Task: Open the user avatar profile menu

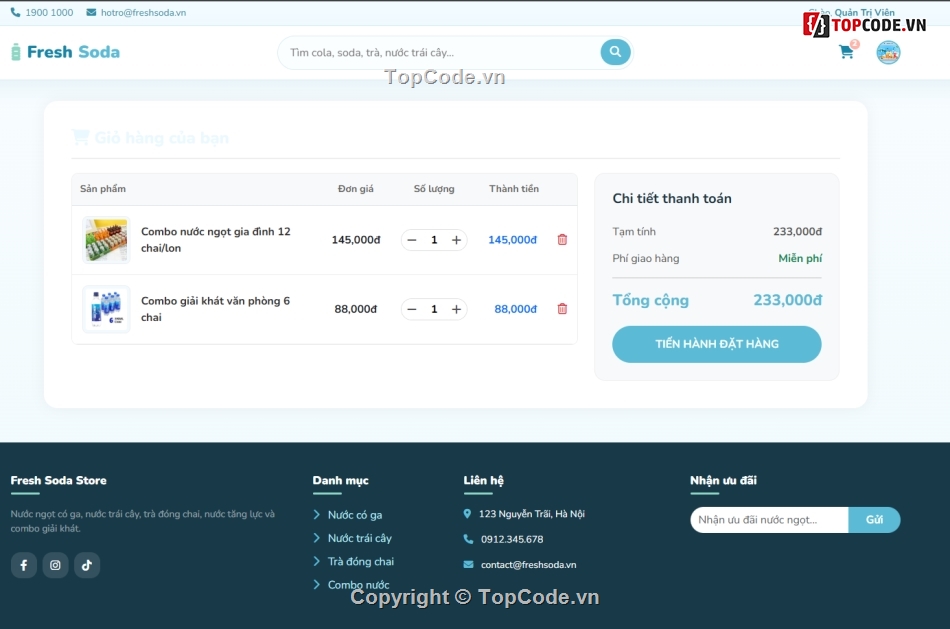Action: (x=888, y=52)
